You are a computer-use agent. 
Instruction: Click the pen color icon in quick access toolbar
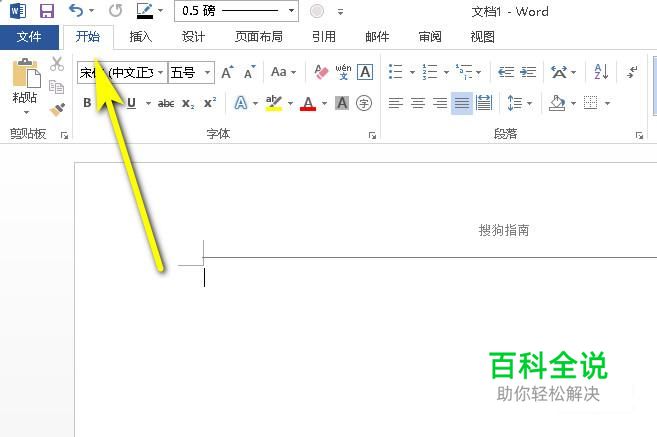(145, 11)
